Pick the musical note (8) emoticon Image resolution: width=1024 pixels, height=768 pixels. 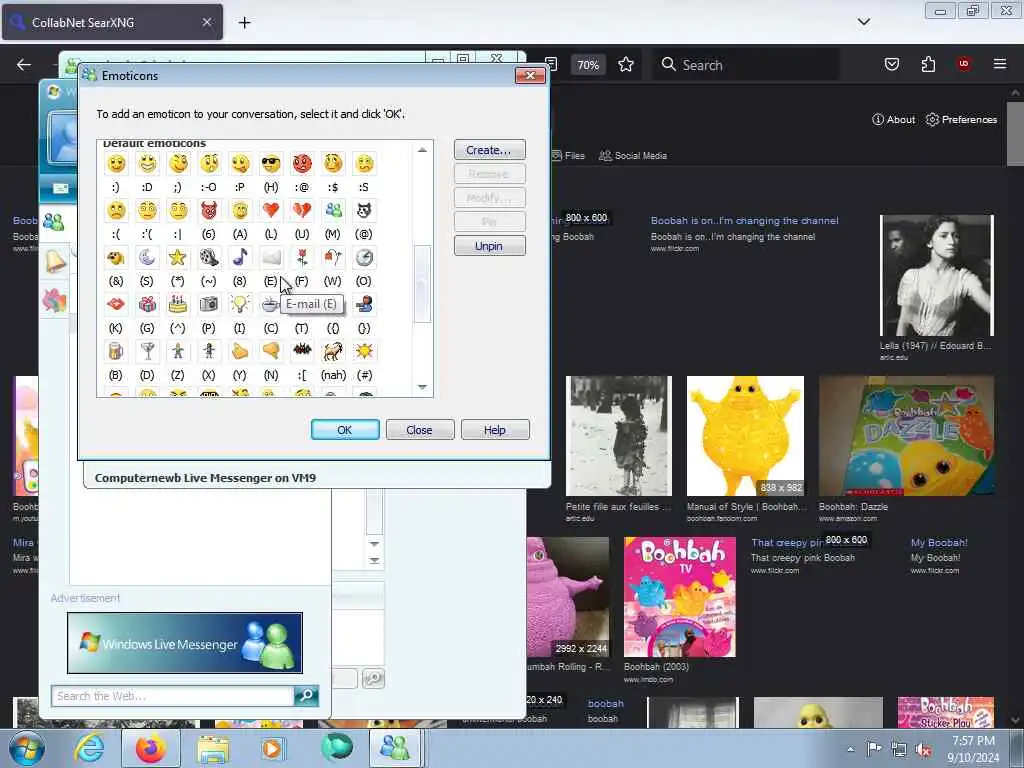(x=240, y=257)
